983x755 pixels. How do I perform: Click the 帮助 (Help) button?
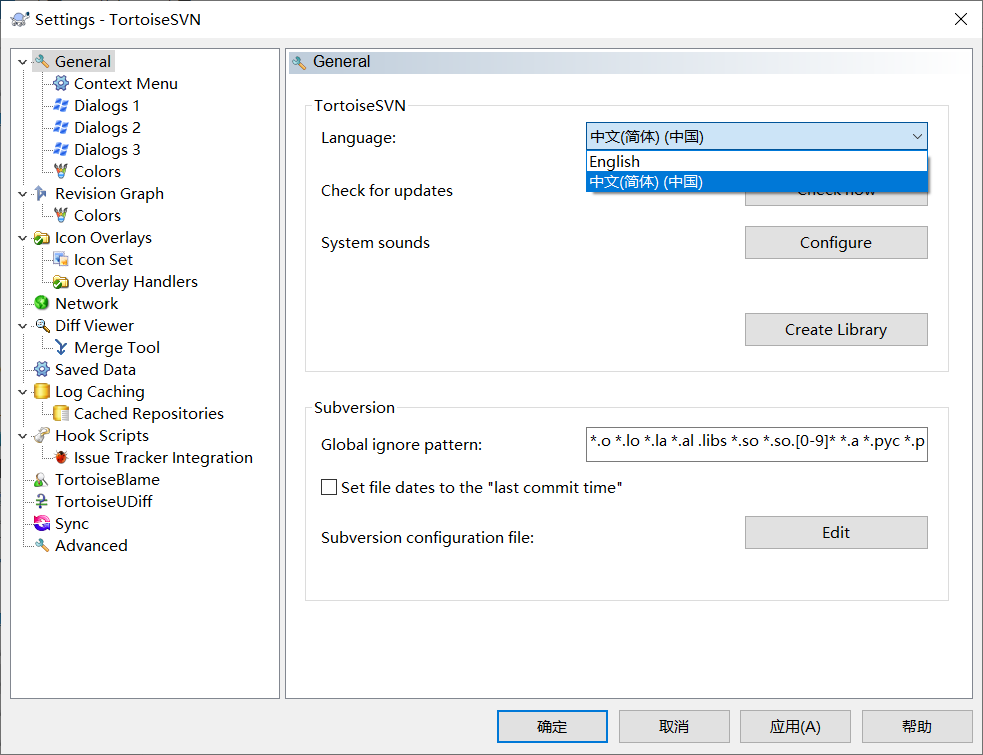coord(917,726)
